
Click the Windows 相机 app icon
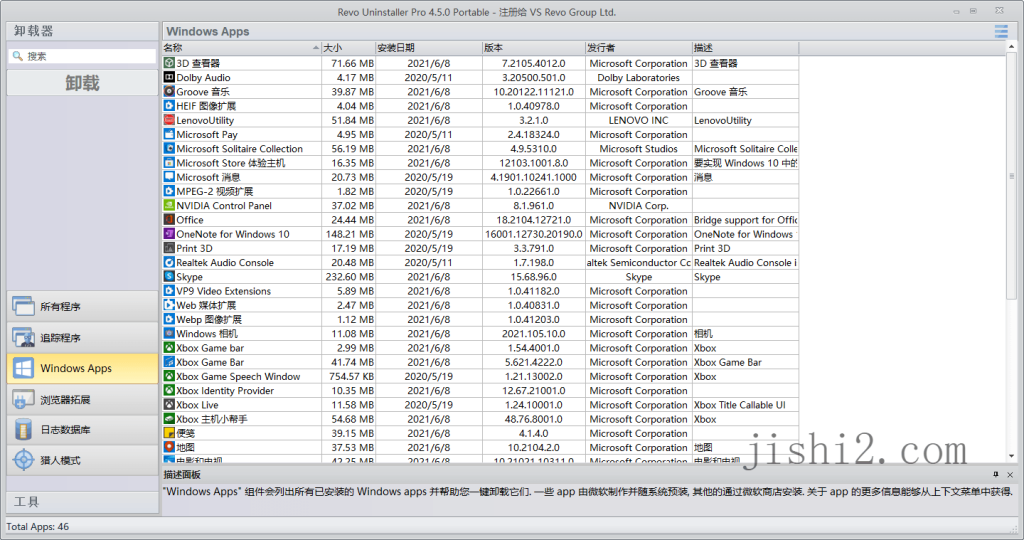[x=169, y=334]
